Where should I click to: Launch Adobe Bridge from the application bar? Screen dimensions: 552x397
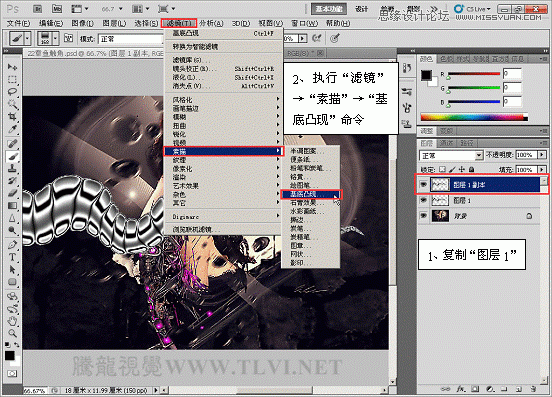pos(37,9)
